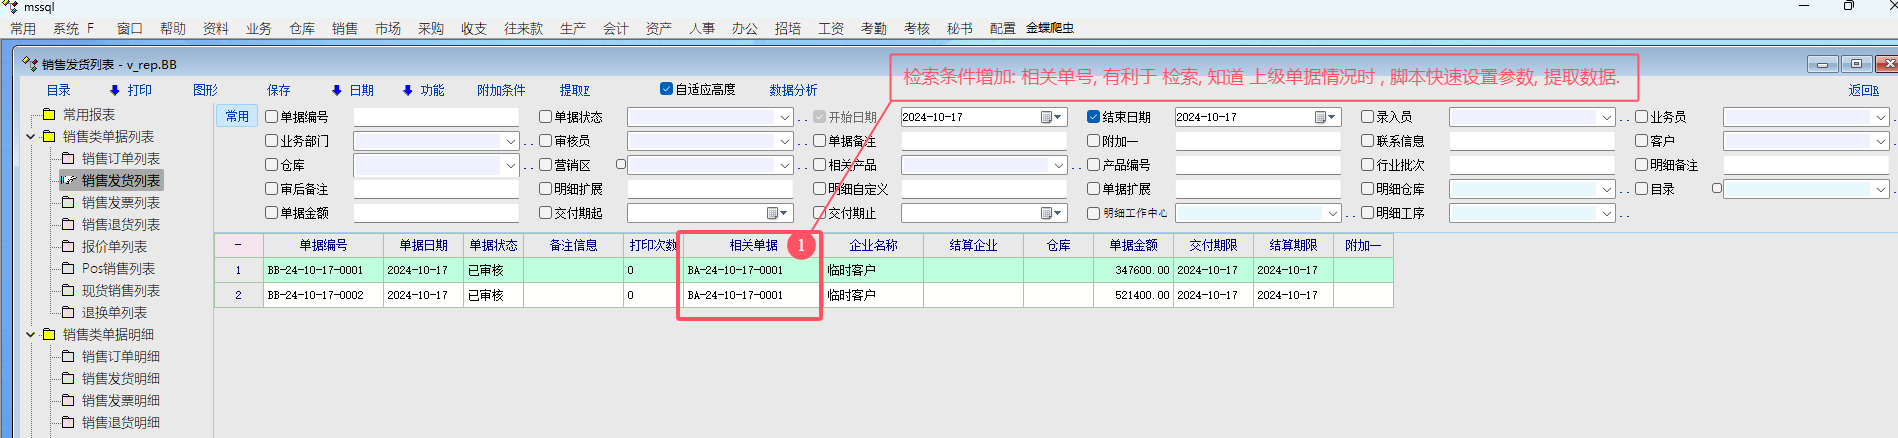
Task: Click the 数据分析 link
Action: click(793, 90)
